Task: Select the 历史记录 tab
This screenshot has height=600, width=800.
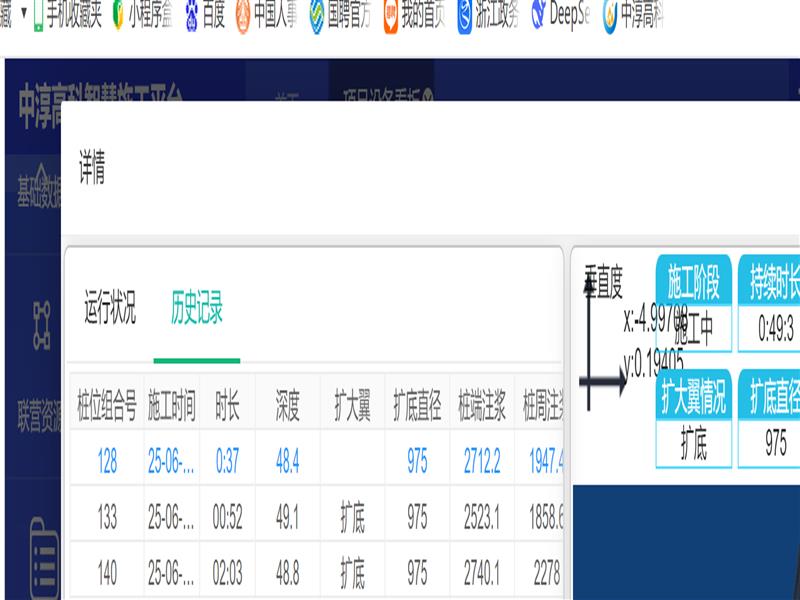Action: 196,306
